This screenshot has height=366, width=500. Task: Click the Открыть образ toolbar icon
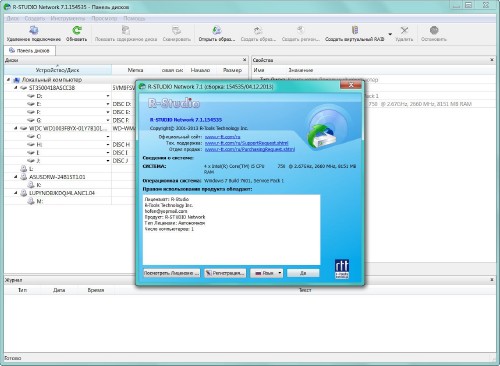(217, 30)
